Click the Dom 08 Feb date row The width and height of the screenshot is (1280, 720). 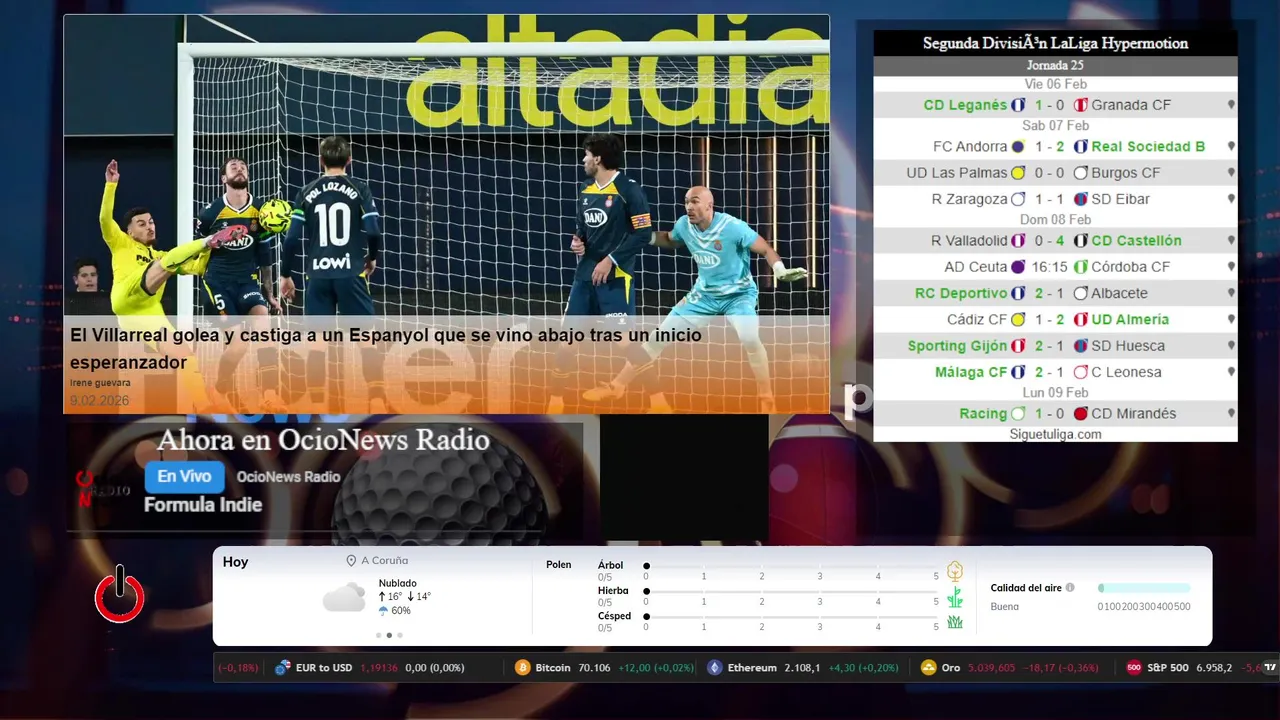pyautogui.click(x=1055, y=220)
